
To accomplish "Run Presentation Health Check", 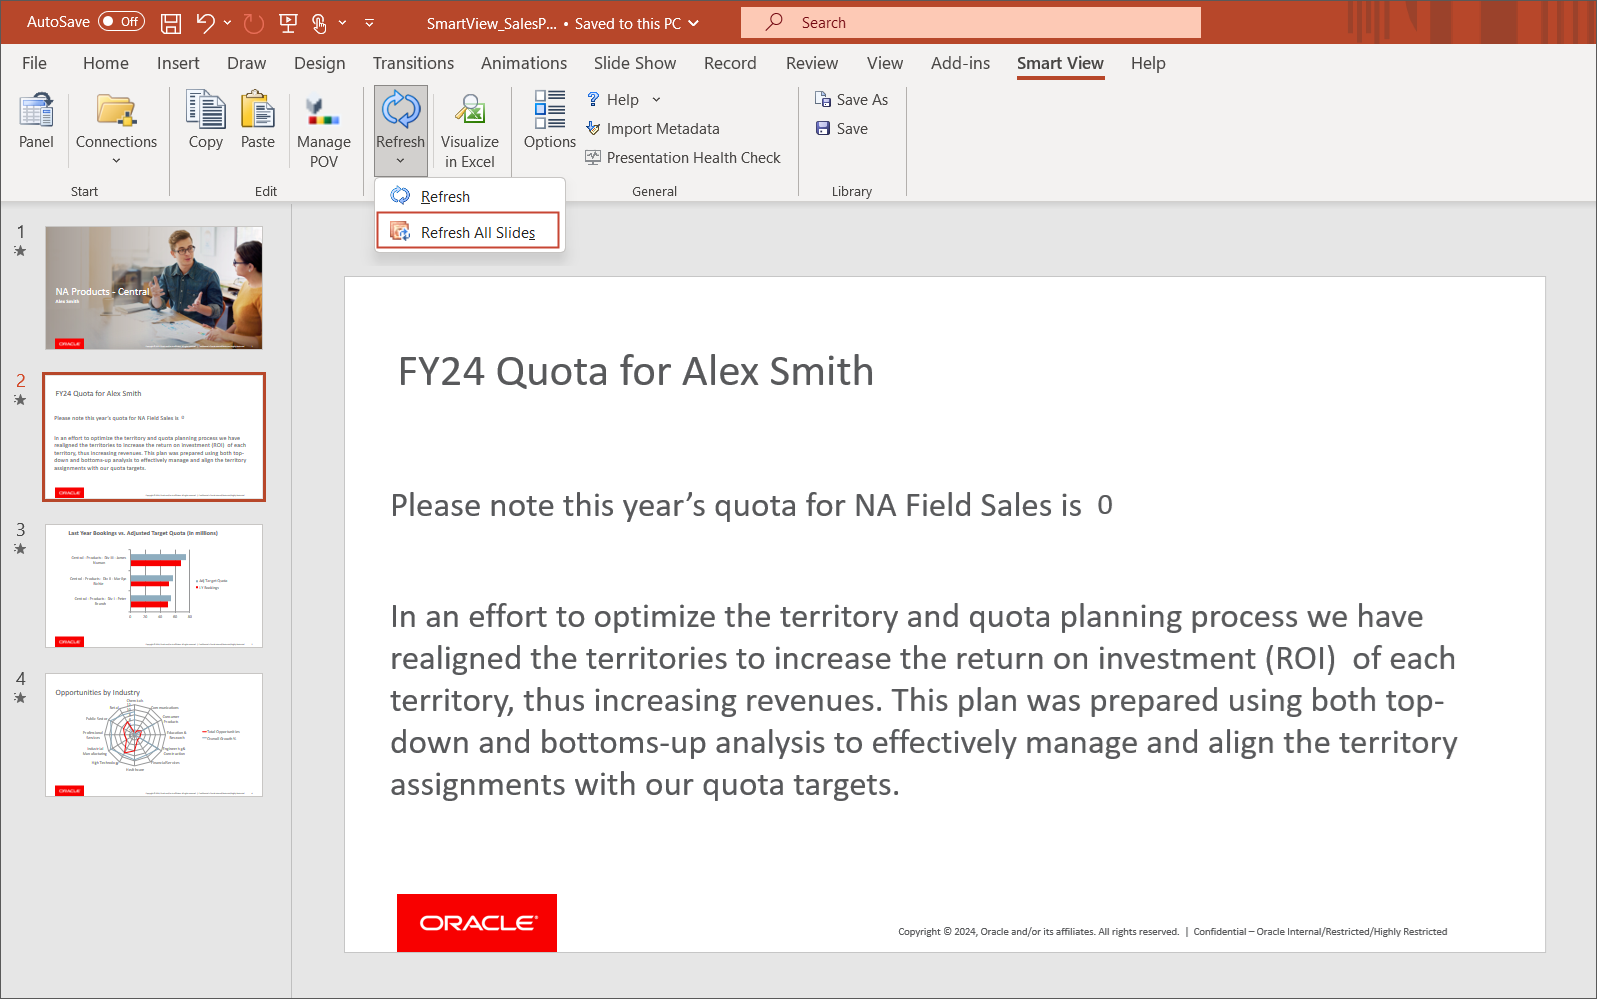I will pos(683,158).
